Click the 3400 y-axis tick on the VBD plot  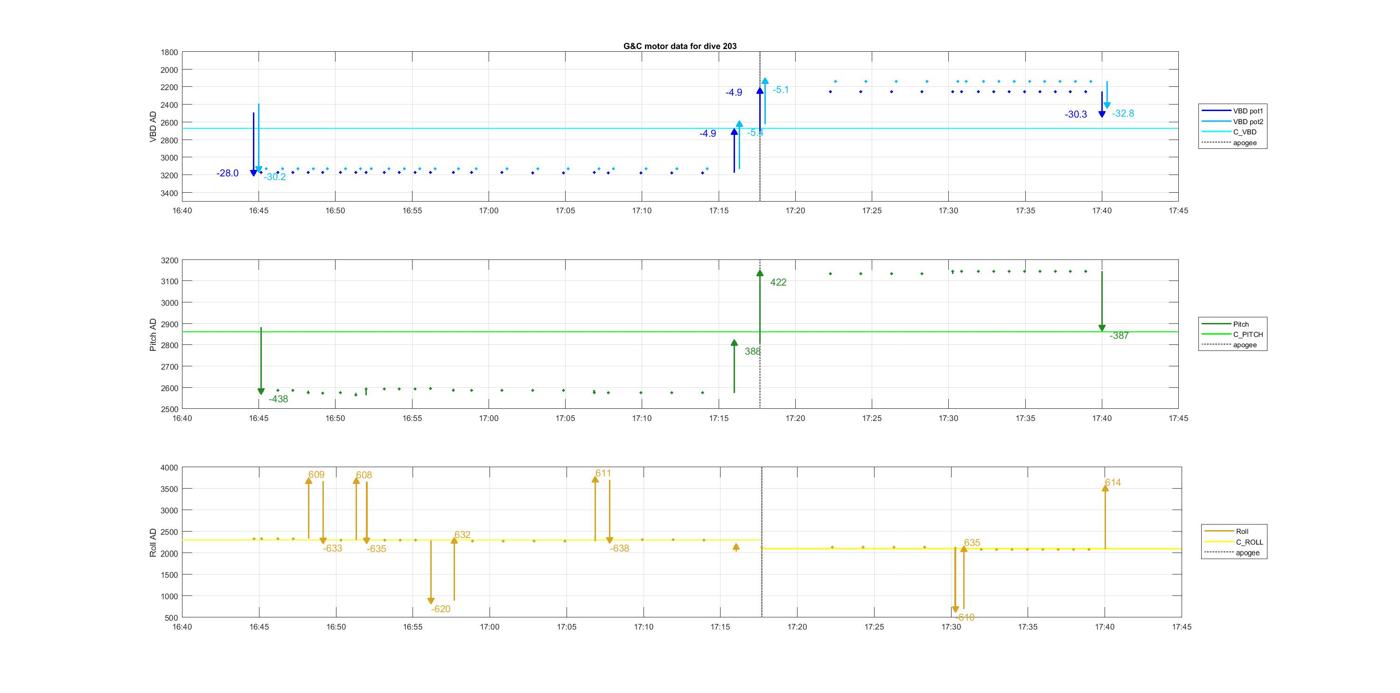click(169, 193)
